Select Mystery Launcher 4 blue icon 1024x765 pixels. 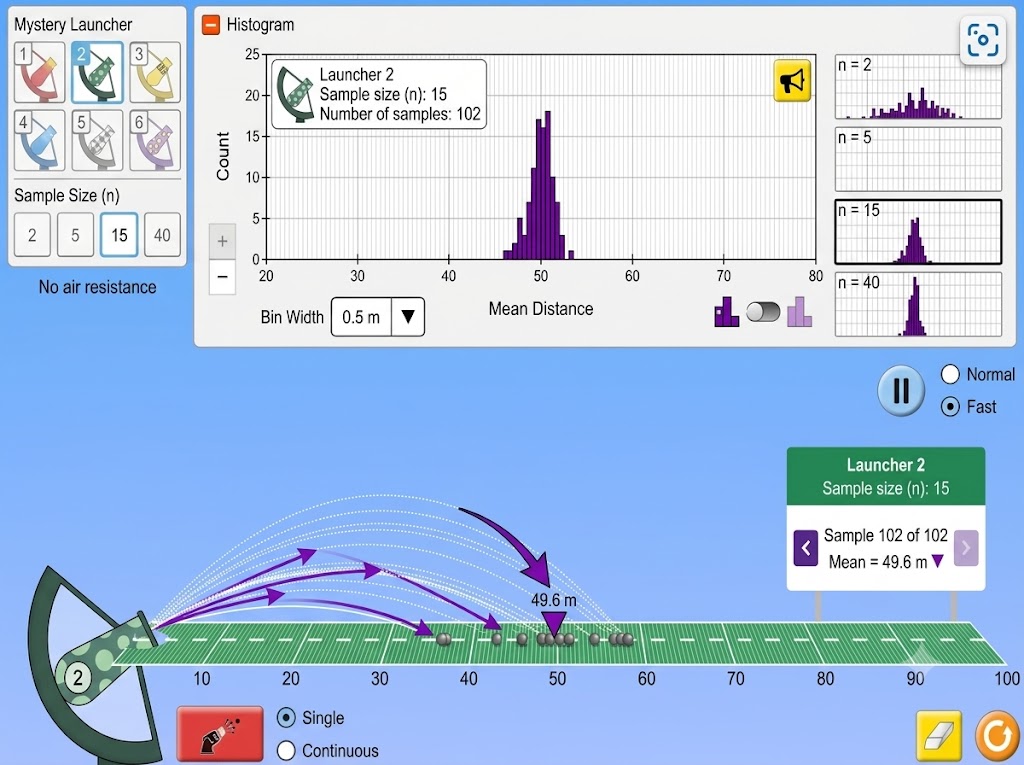40,140
